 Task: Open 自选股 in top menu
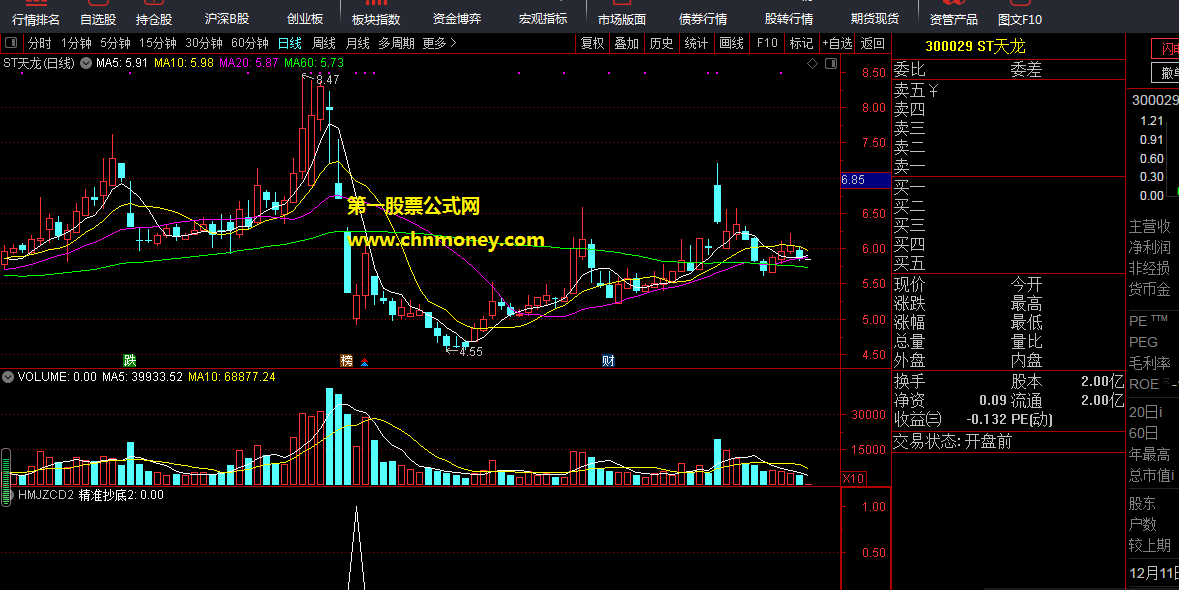coord(99,20)
